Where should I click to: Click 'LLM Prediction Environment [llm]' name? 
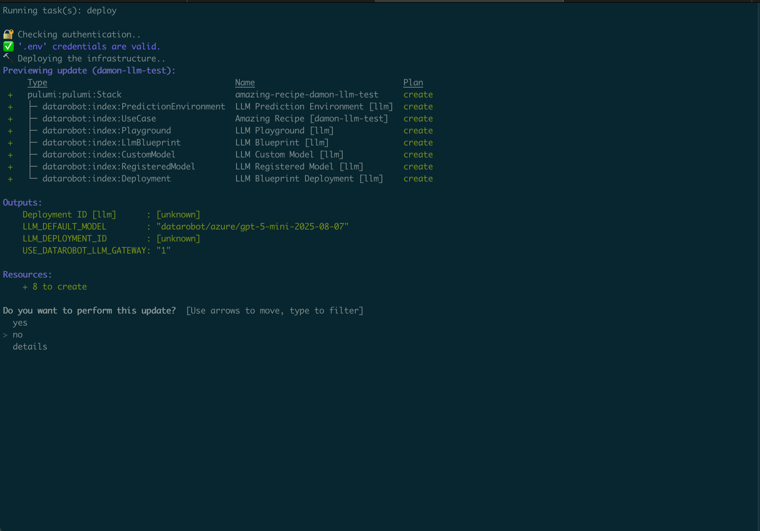click(314, 107)
